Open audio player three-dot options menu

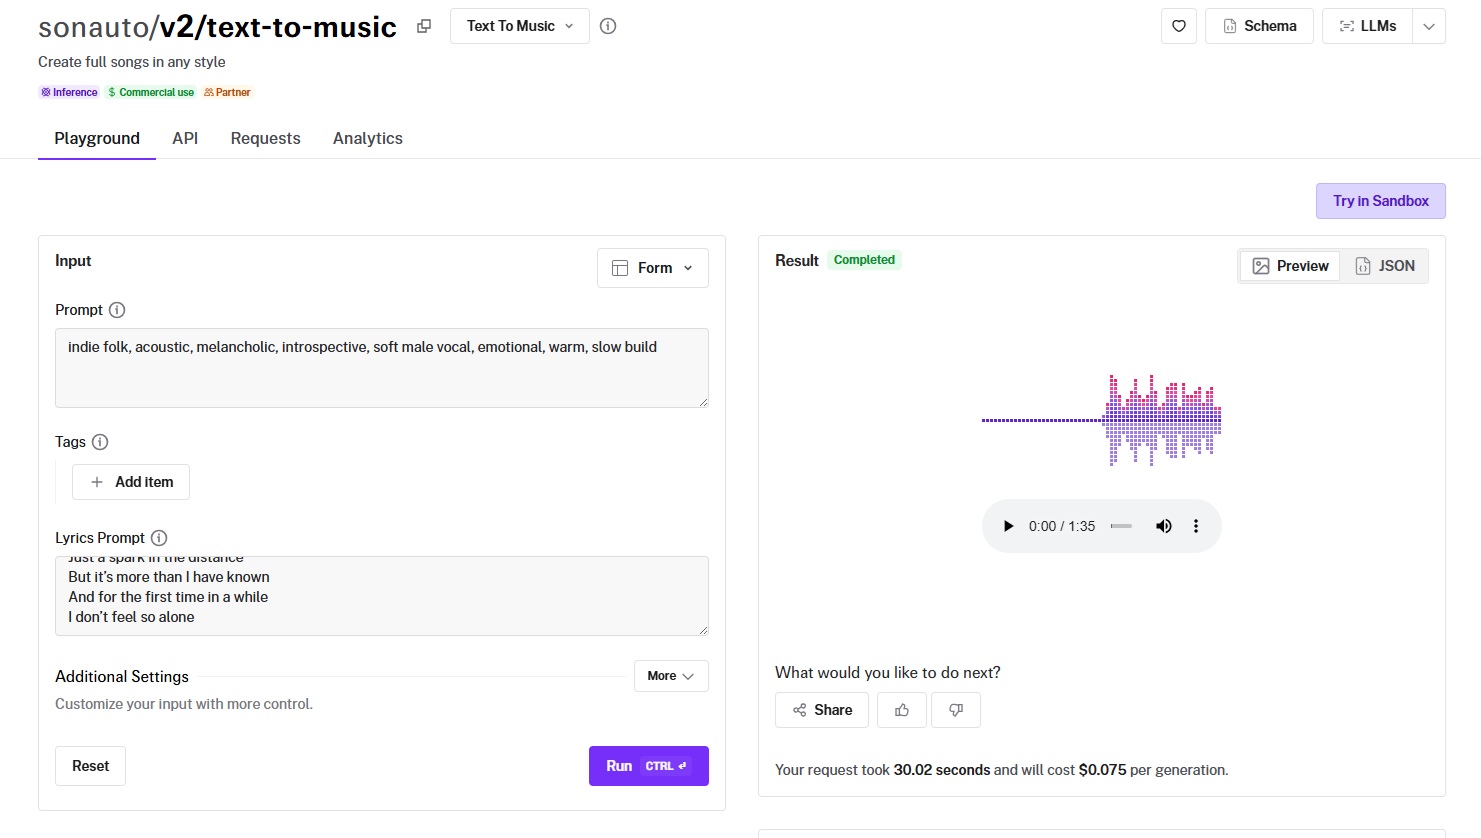tap(1195, 526)
